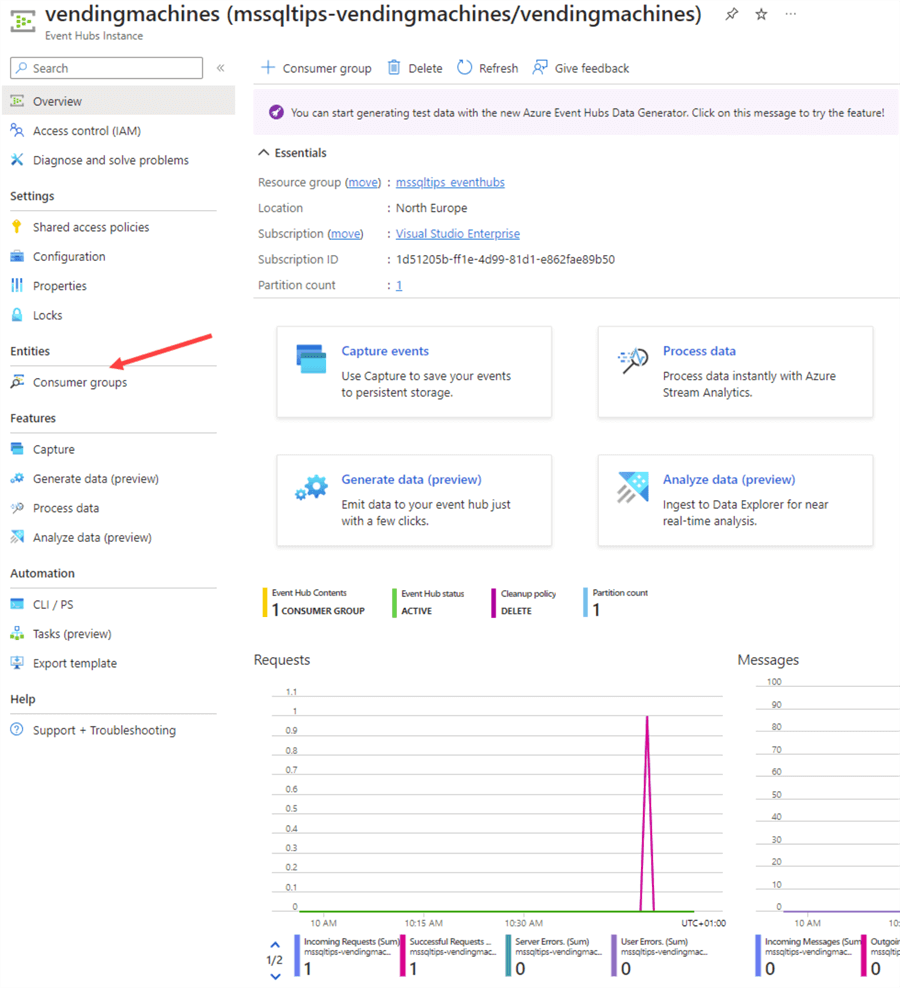Click the Export template icon
The image size is (900, 988).
coord(17,663)
